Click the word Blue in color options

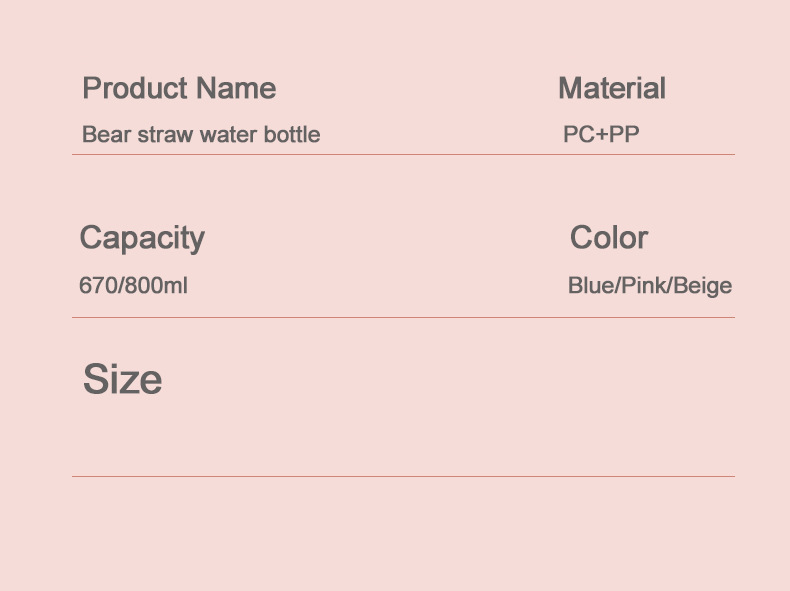tap(590, 286)
